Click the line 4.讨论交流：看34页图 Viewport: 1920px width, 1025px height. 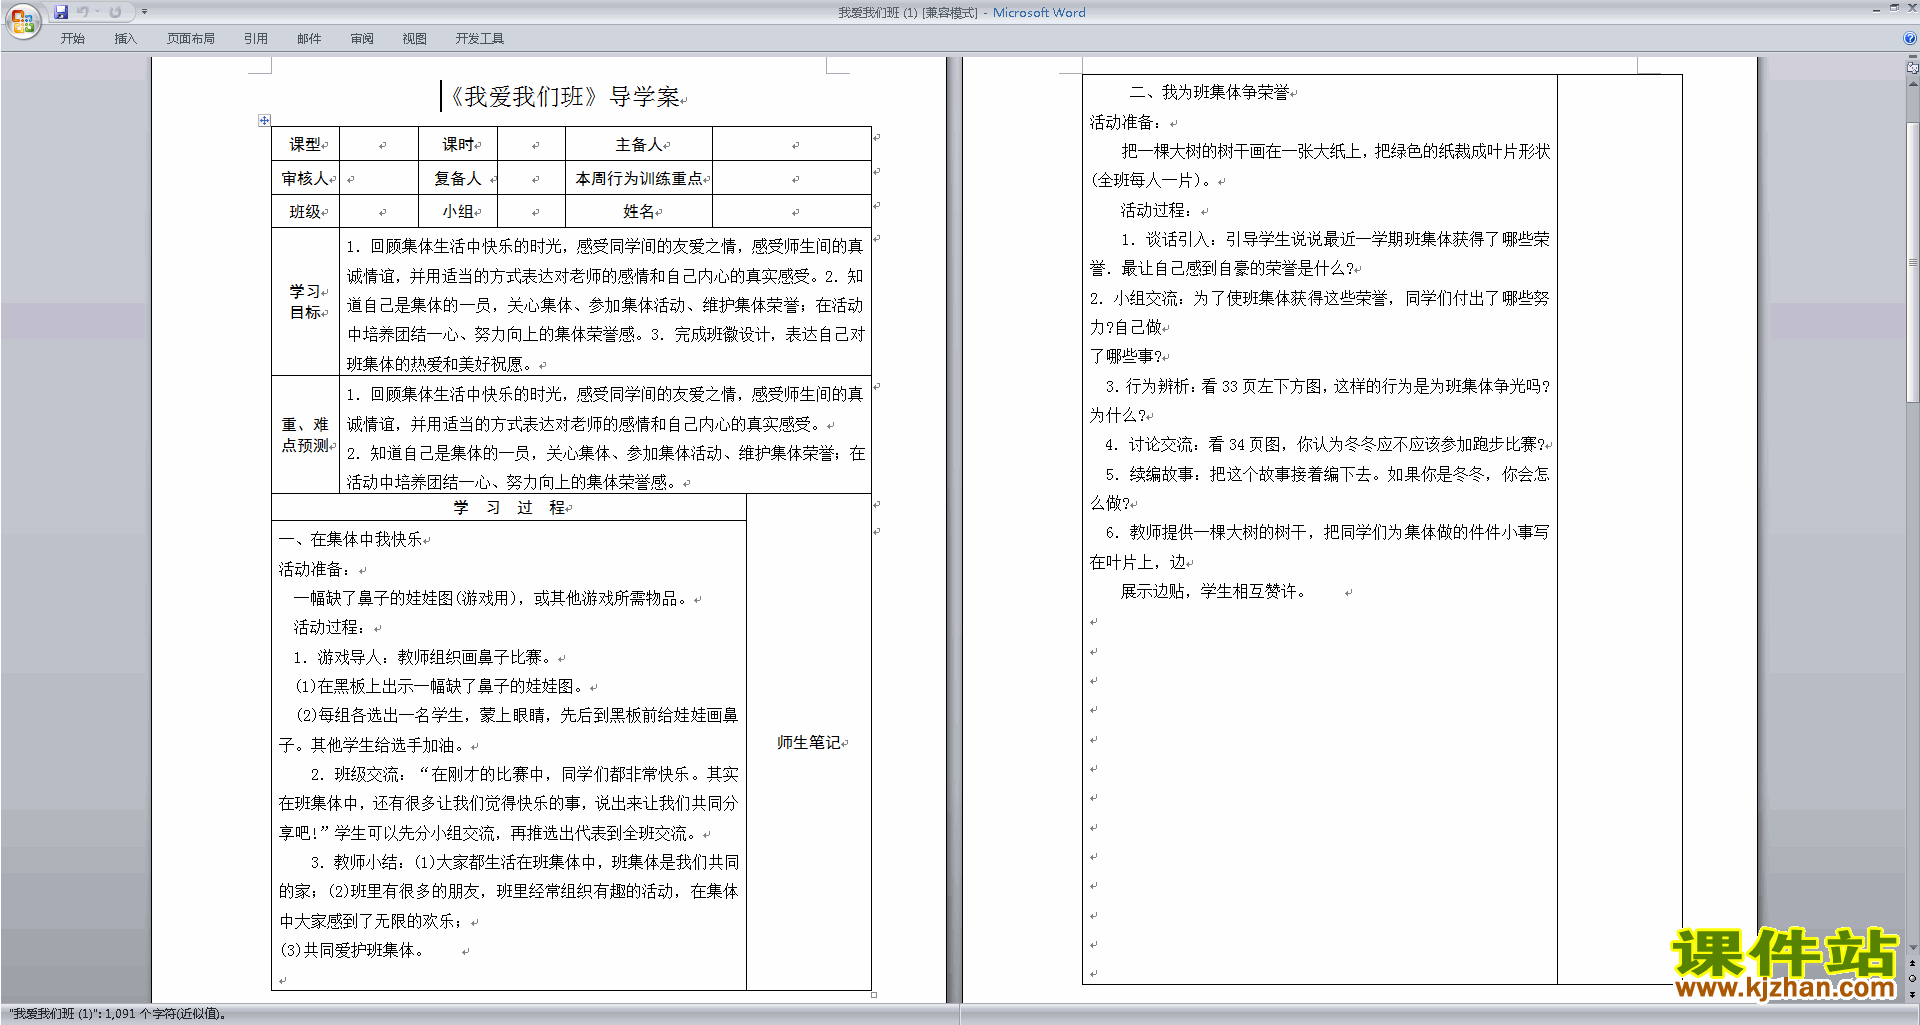(1325, 444)
